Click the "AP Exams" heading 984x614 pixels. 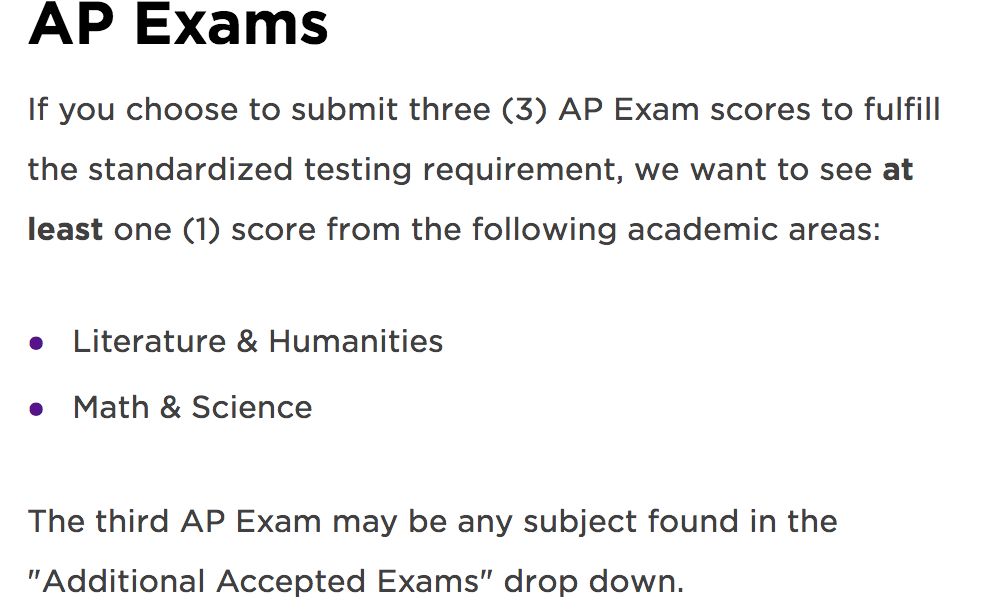pyautogui.click(x=178, y=25)
